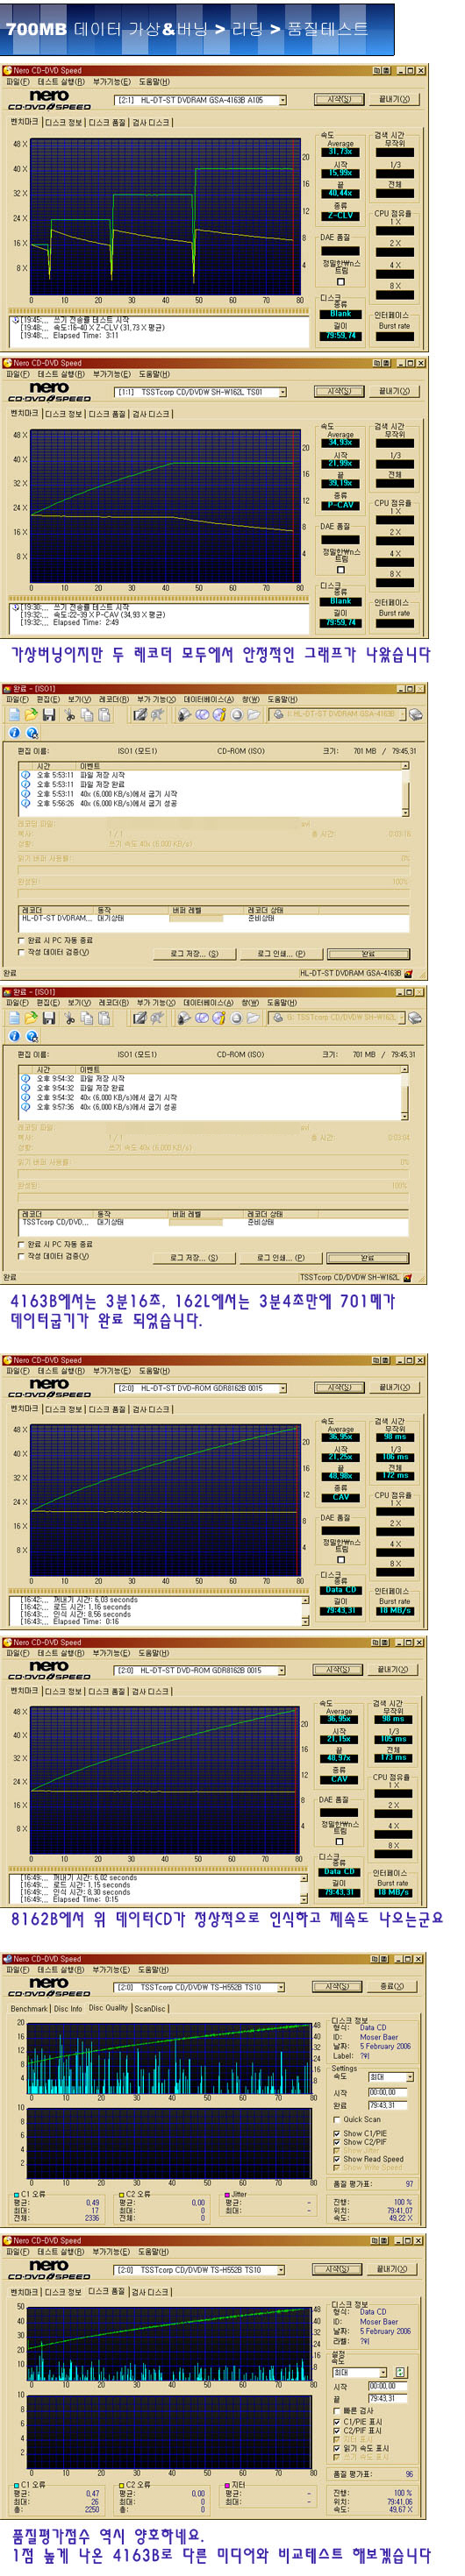Uncheck Show C1/PIE option

click(337, 2133)
